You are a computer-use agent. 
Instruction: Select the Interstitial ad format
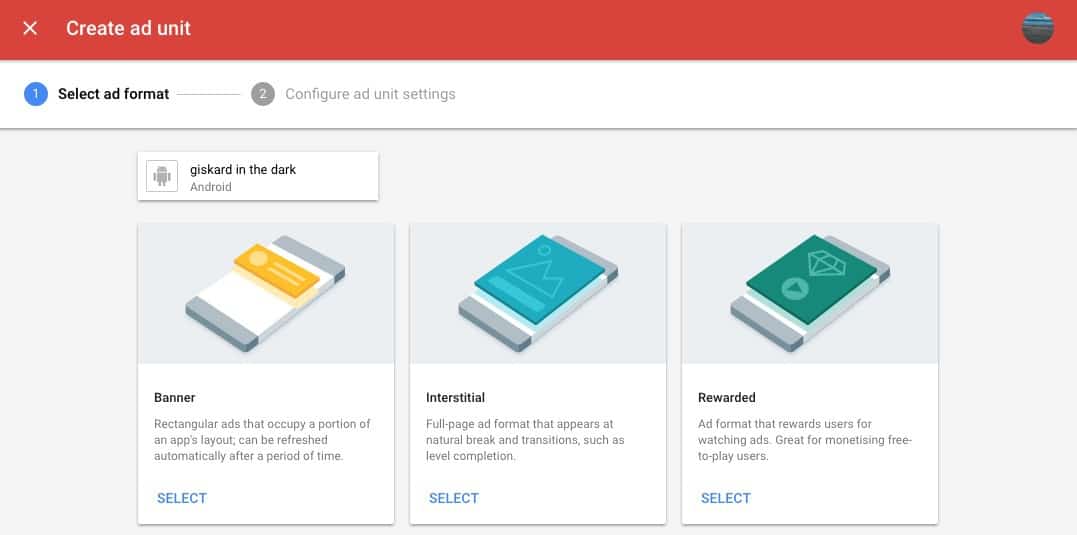(x=454, y=499)
